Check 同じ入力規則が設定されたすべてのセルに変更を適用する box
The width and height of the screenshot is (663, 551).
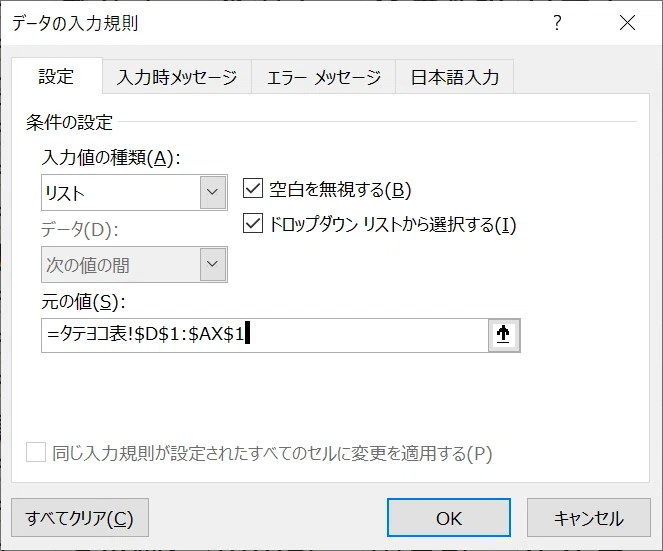(36, 452)
